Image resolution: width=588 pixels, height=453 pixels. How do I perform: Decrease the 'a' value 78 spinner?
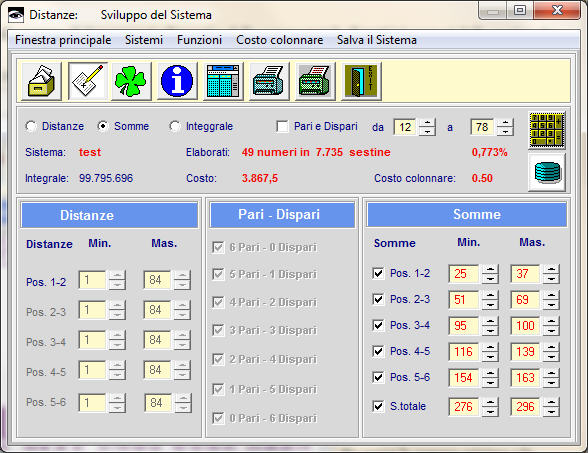tap(505, 131)
